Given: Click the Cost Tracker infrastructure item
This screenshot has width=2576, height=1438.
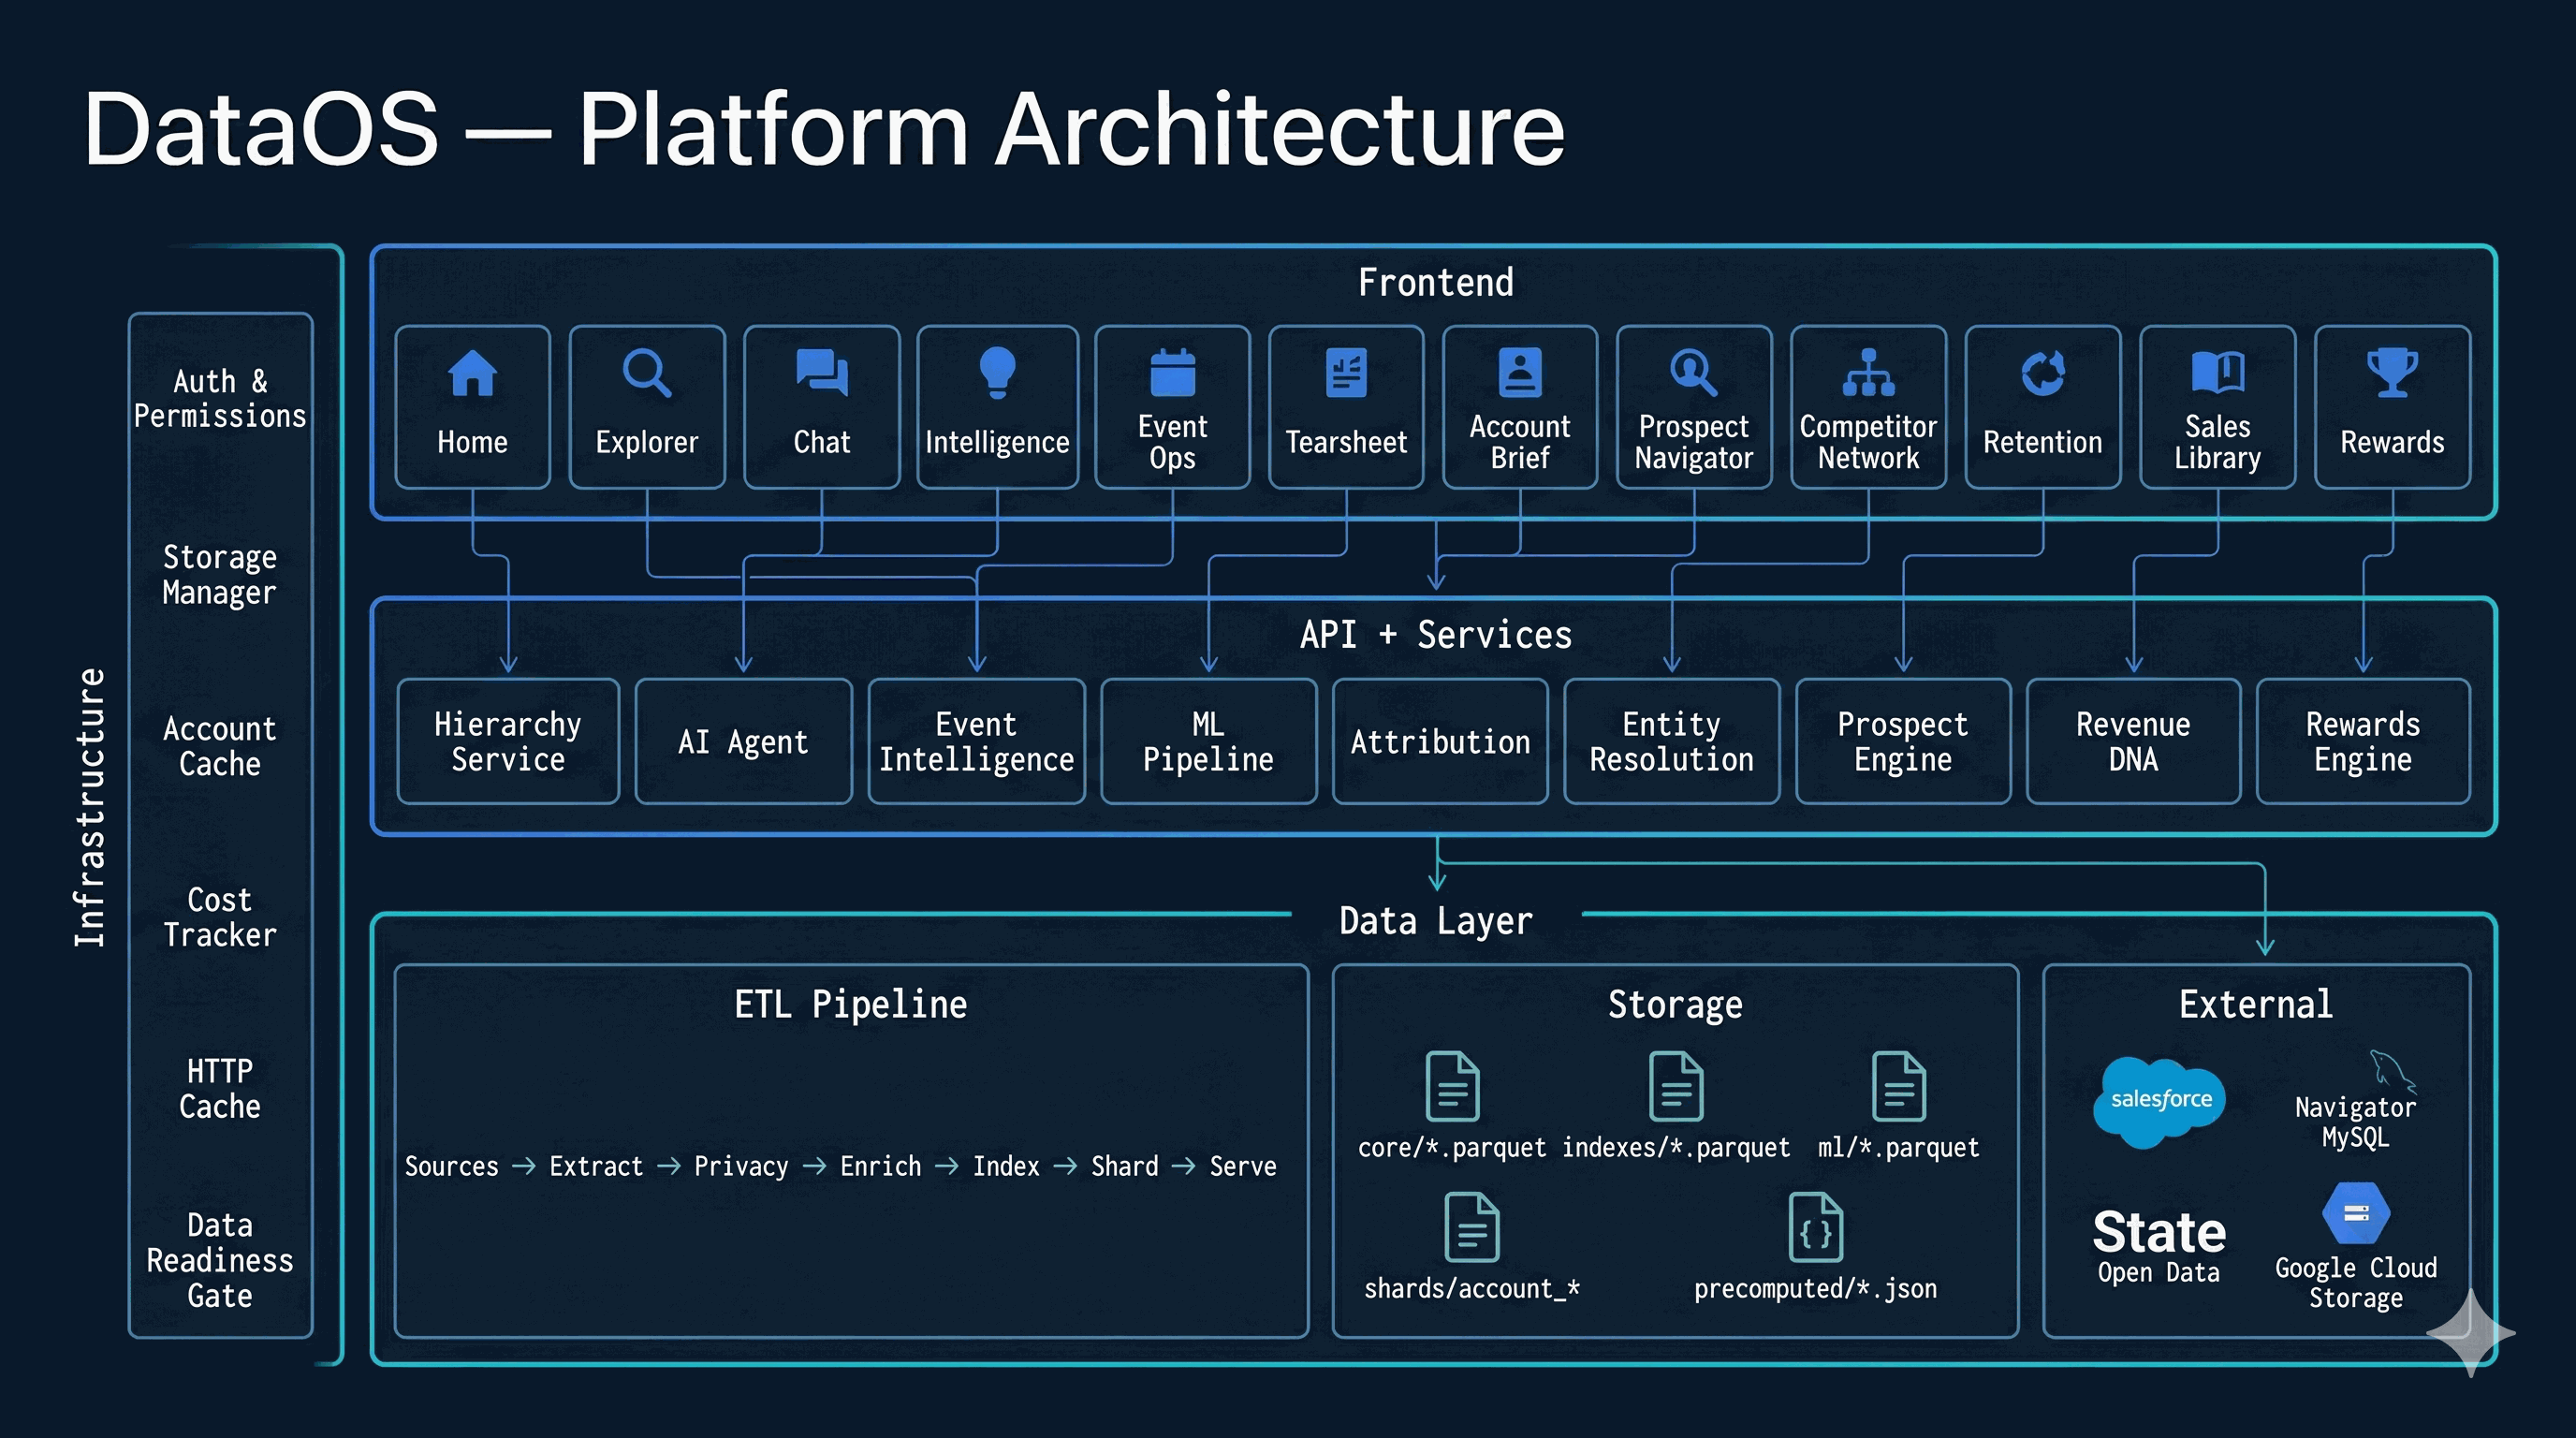Looking at the screenshot, I should click(x=220, y=917).
